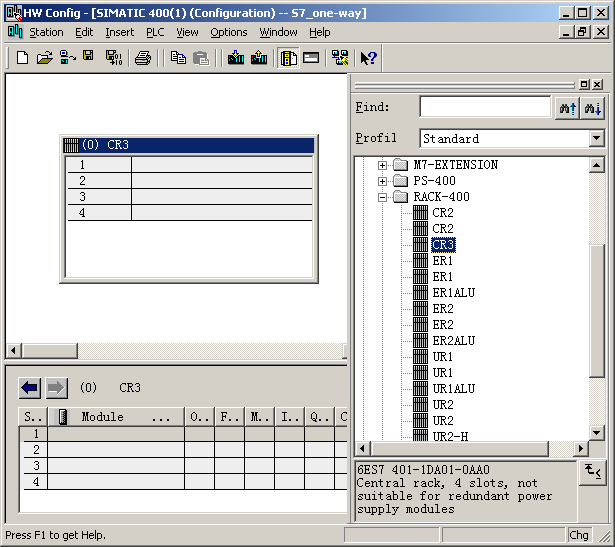The width and height of the screenshot is (615, 547).
Task: Open the online station icon
Action: (67, 58)
